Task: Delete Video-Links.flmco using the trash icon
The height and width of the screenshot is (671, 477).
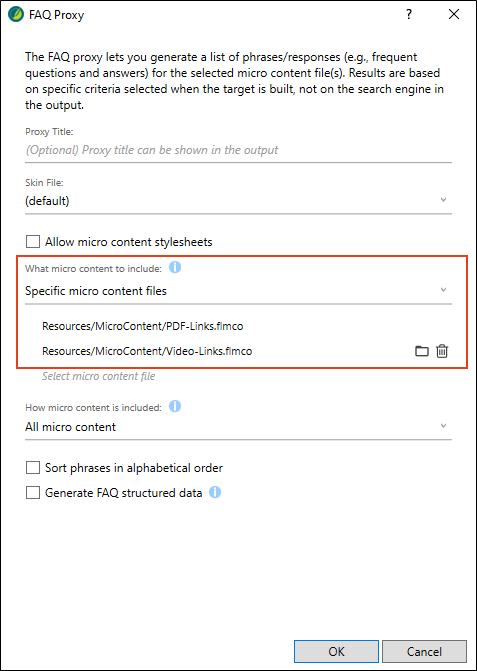Action: click(x=442, y=351)
